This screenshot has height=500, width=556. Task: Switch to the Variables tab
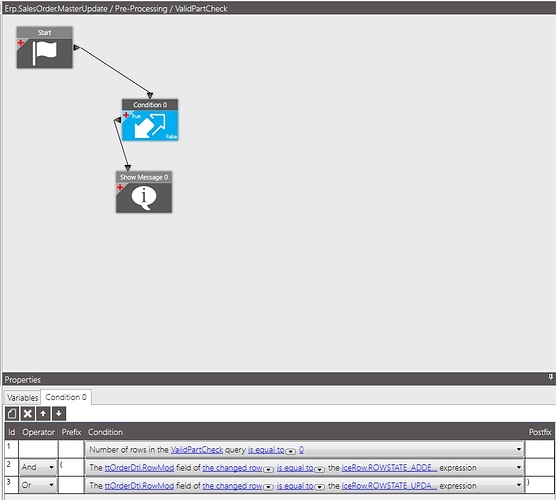pos(22,398)
